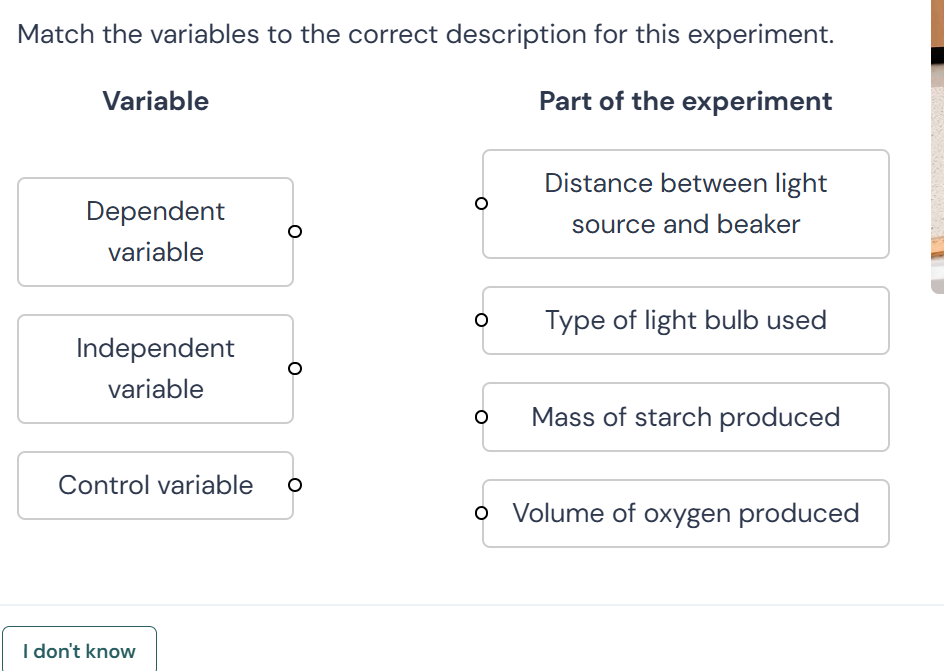
Task: Click the dot next to Volume of oxygen produced
Action: coord(483,513)
